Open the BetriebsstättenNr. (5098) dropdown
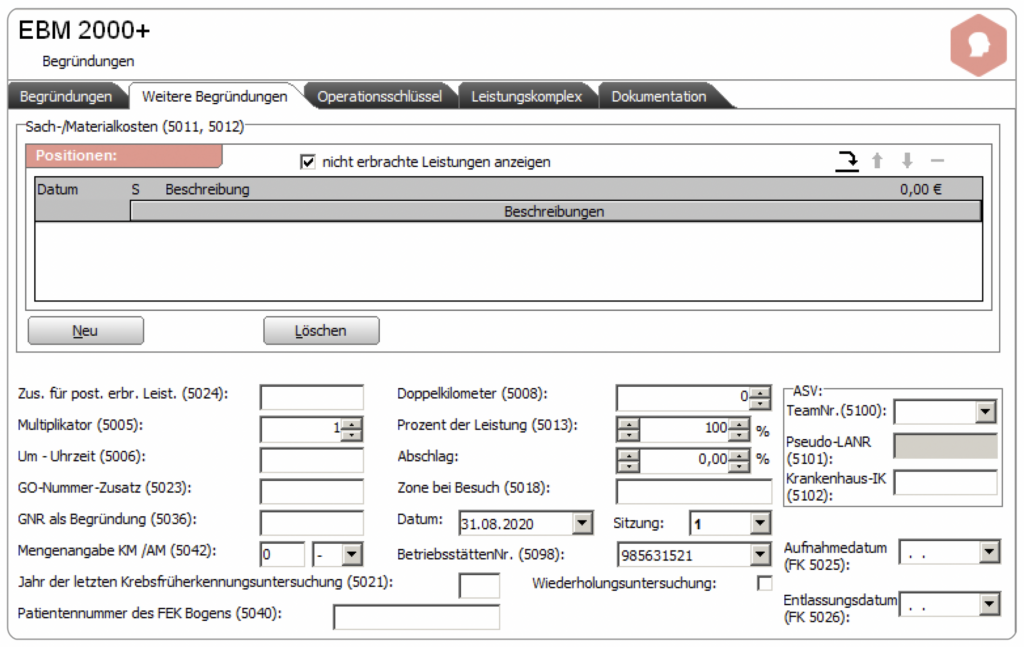 (x=760, y=555)
